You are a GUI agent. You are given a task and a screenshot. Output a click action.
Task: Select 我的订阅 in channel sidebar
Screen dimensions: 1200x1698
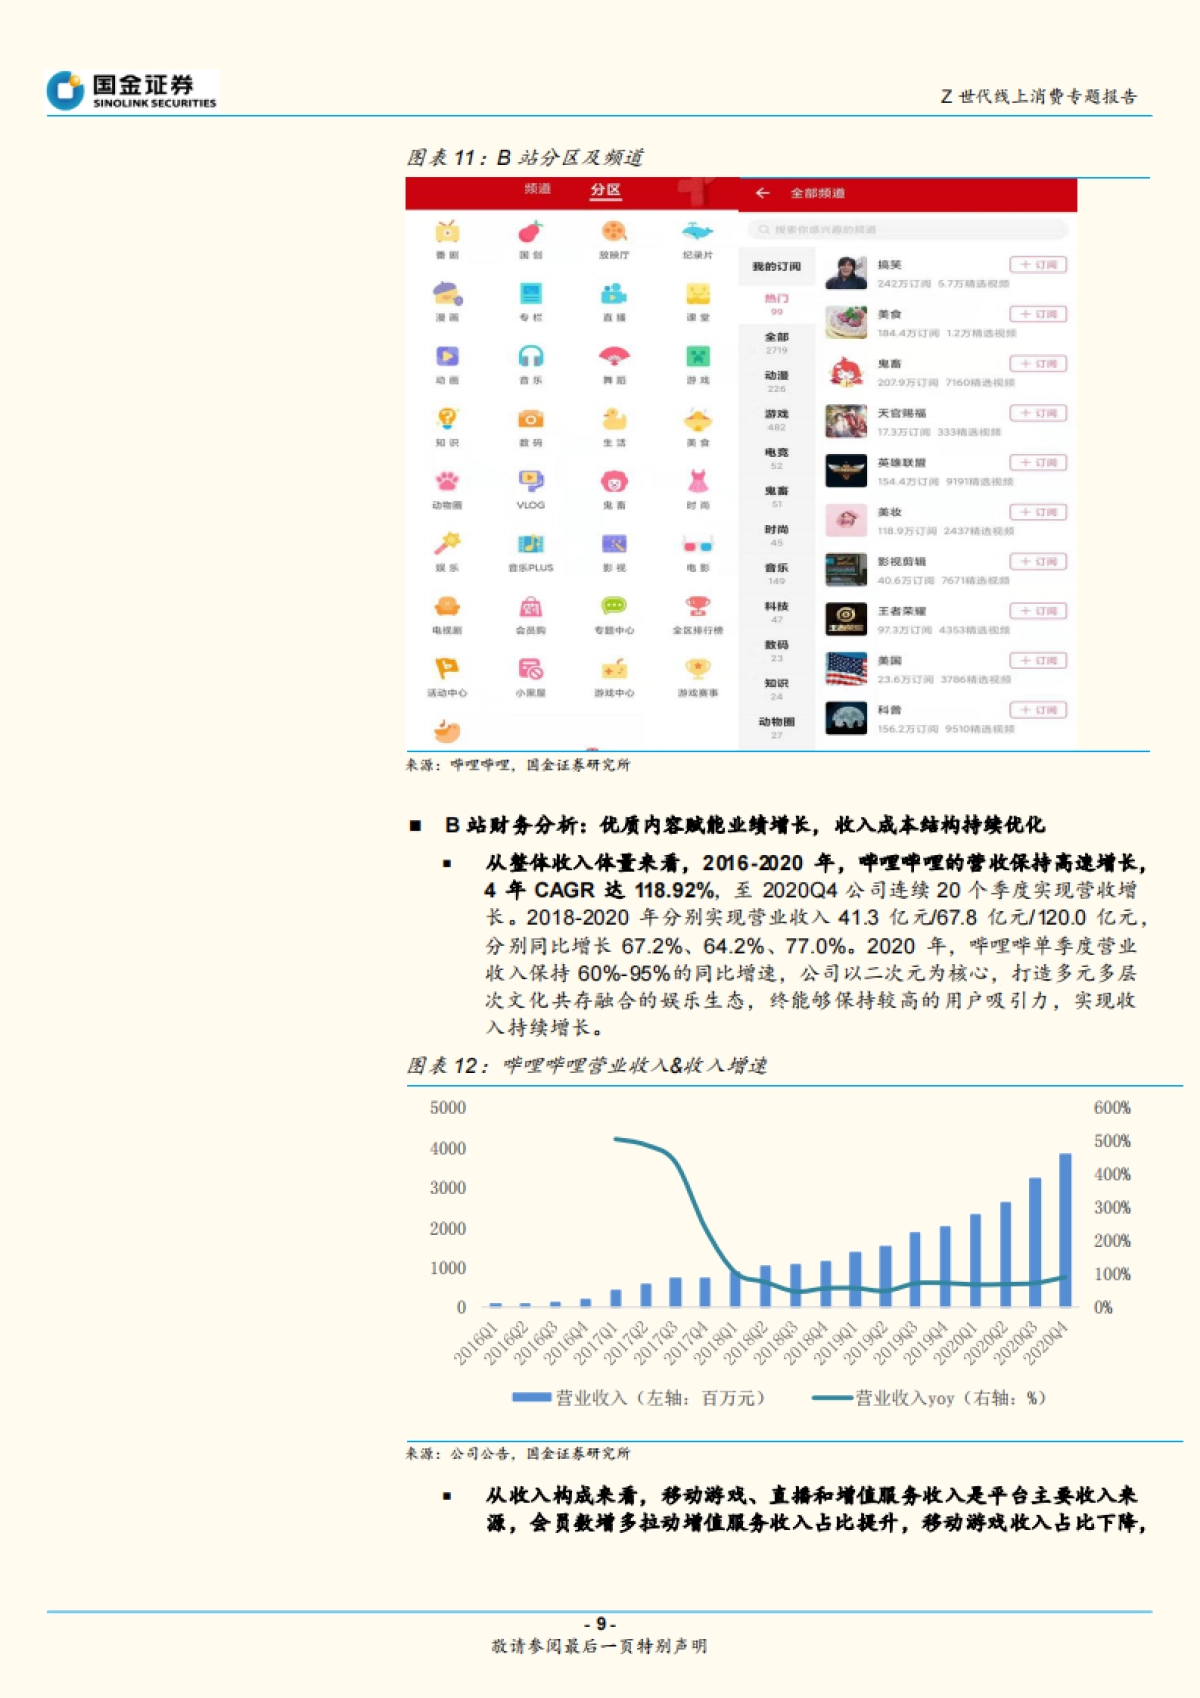[x=777, y=267]
